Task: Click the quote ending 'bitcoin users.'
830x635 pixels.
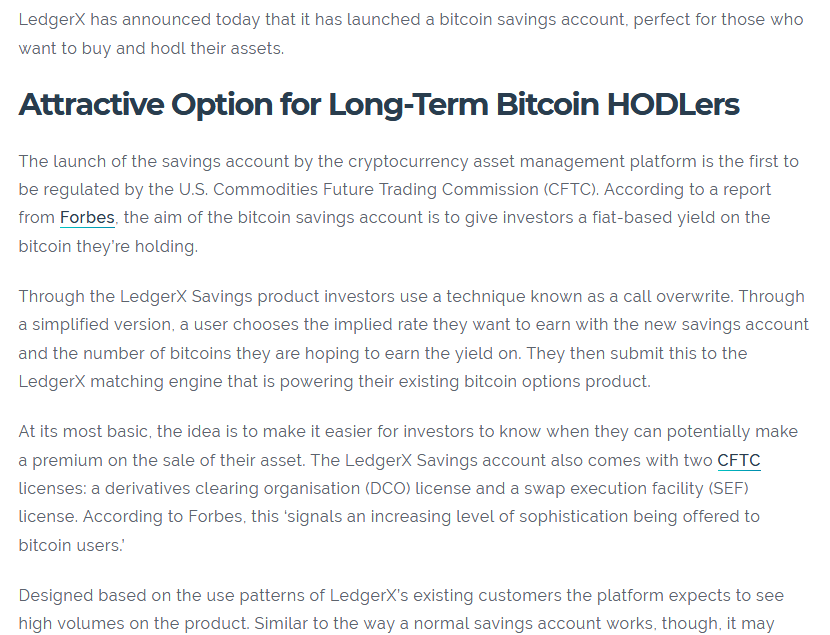Action: 389,531
